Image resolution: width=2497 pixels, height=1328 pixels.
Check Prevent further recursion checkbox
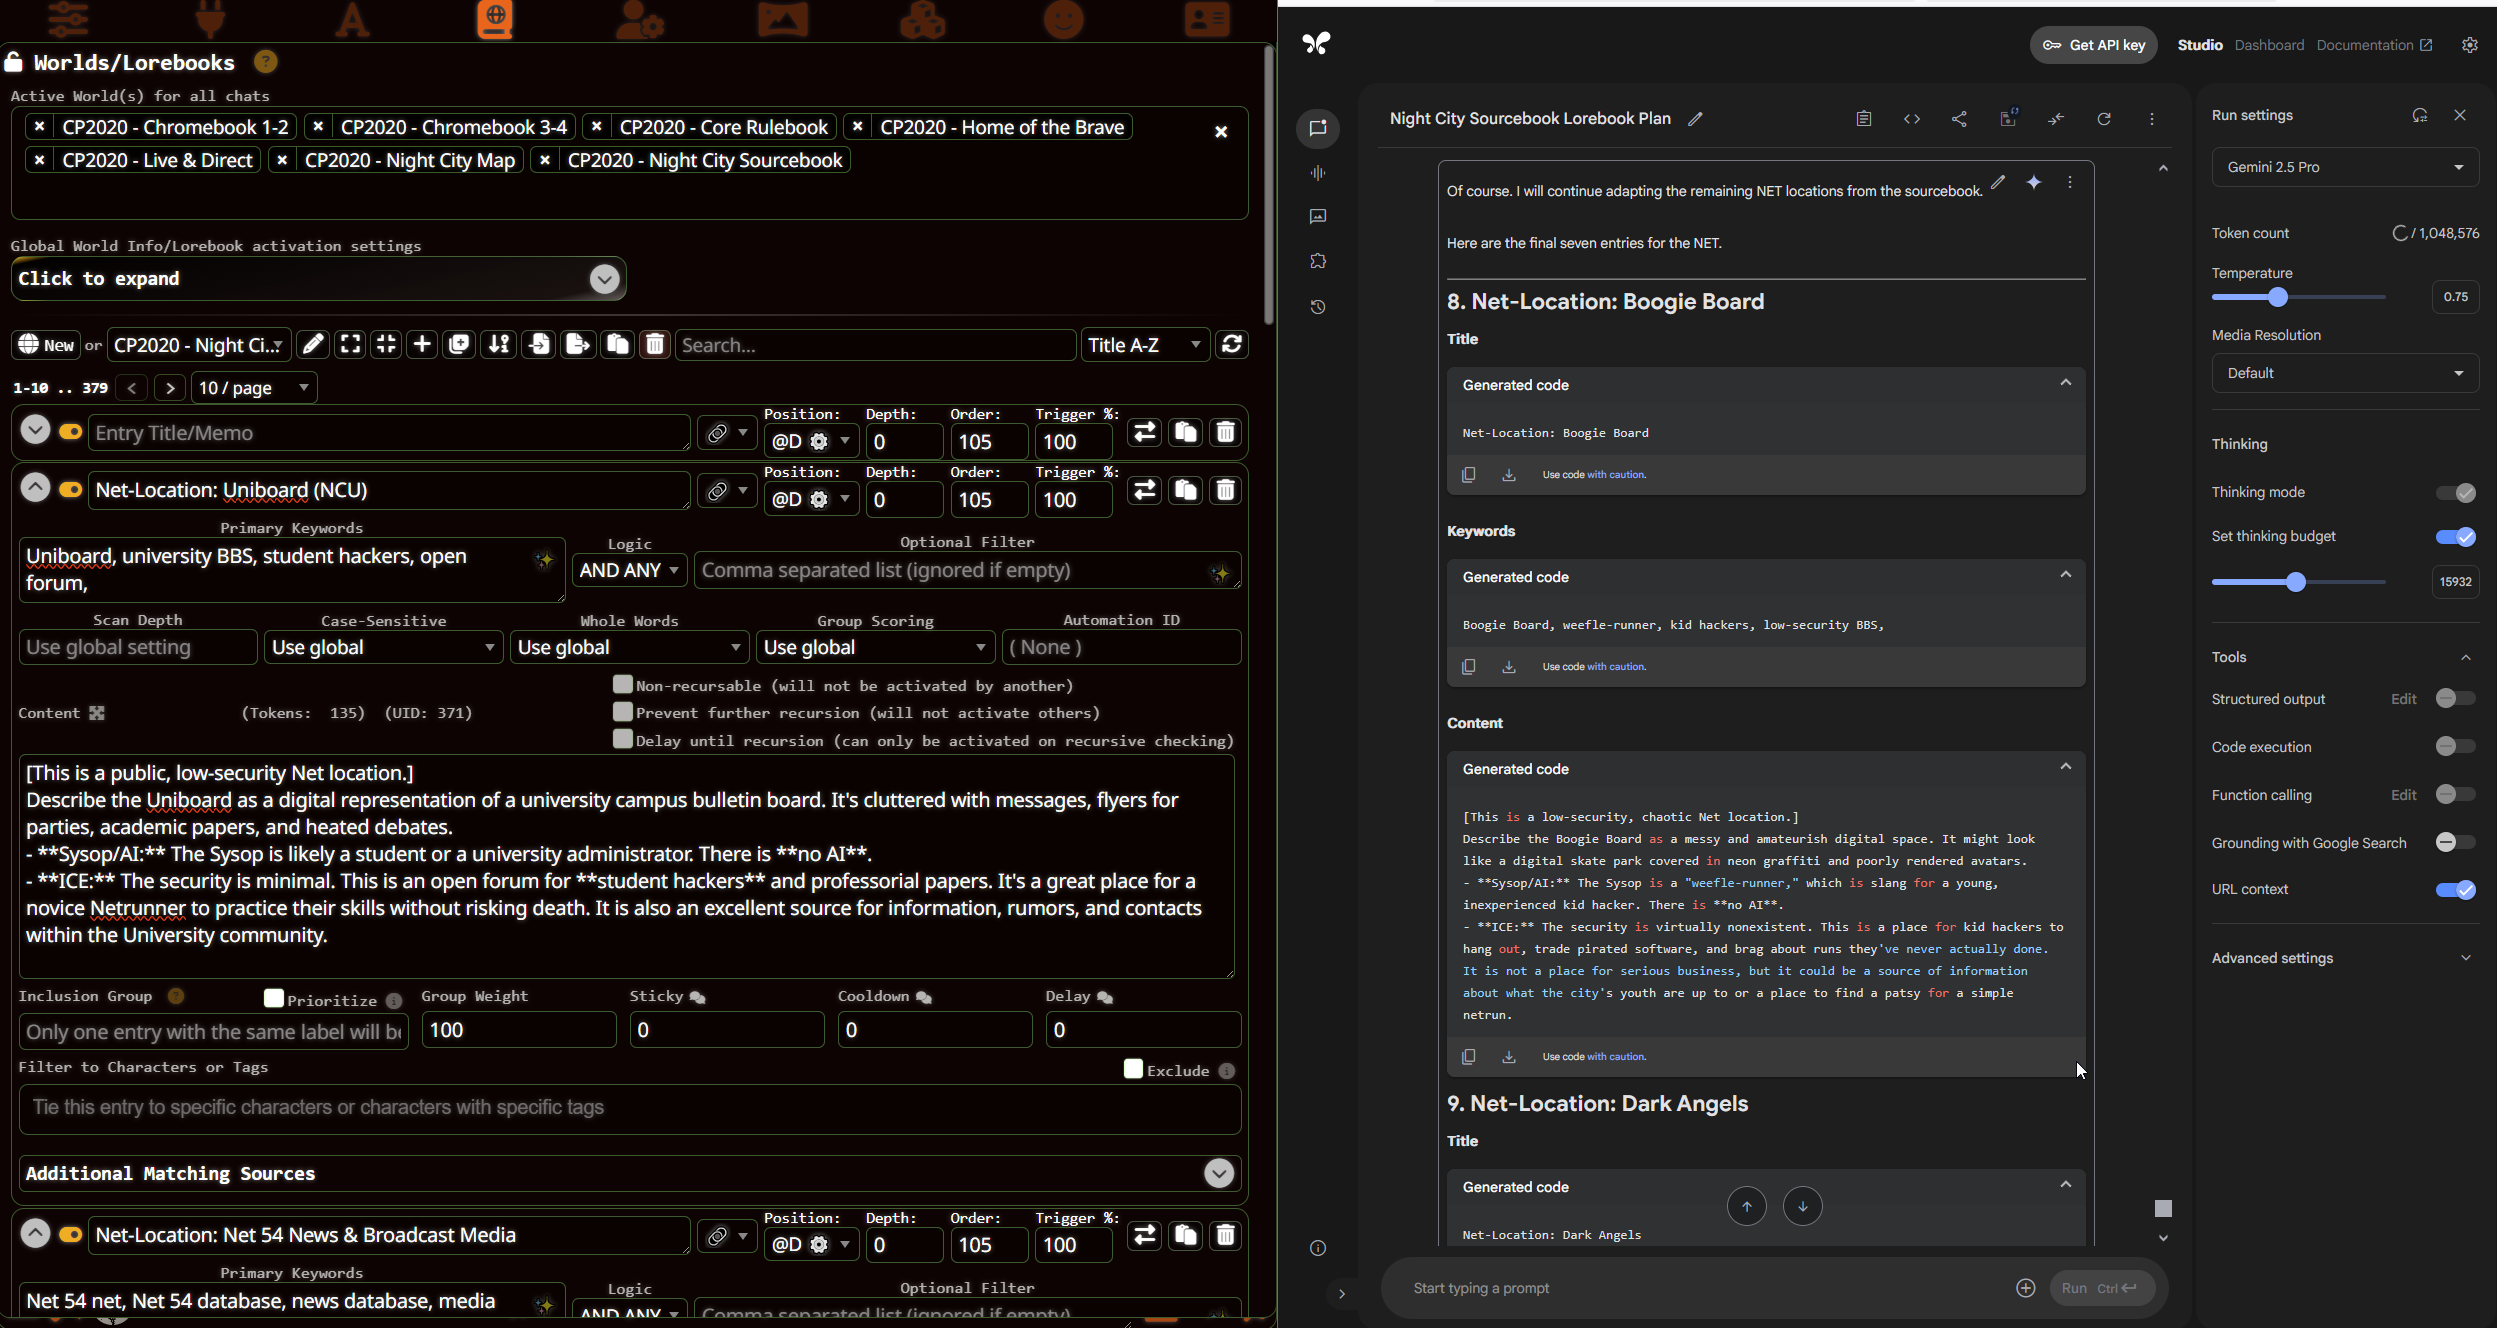[x=623, y=712]
